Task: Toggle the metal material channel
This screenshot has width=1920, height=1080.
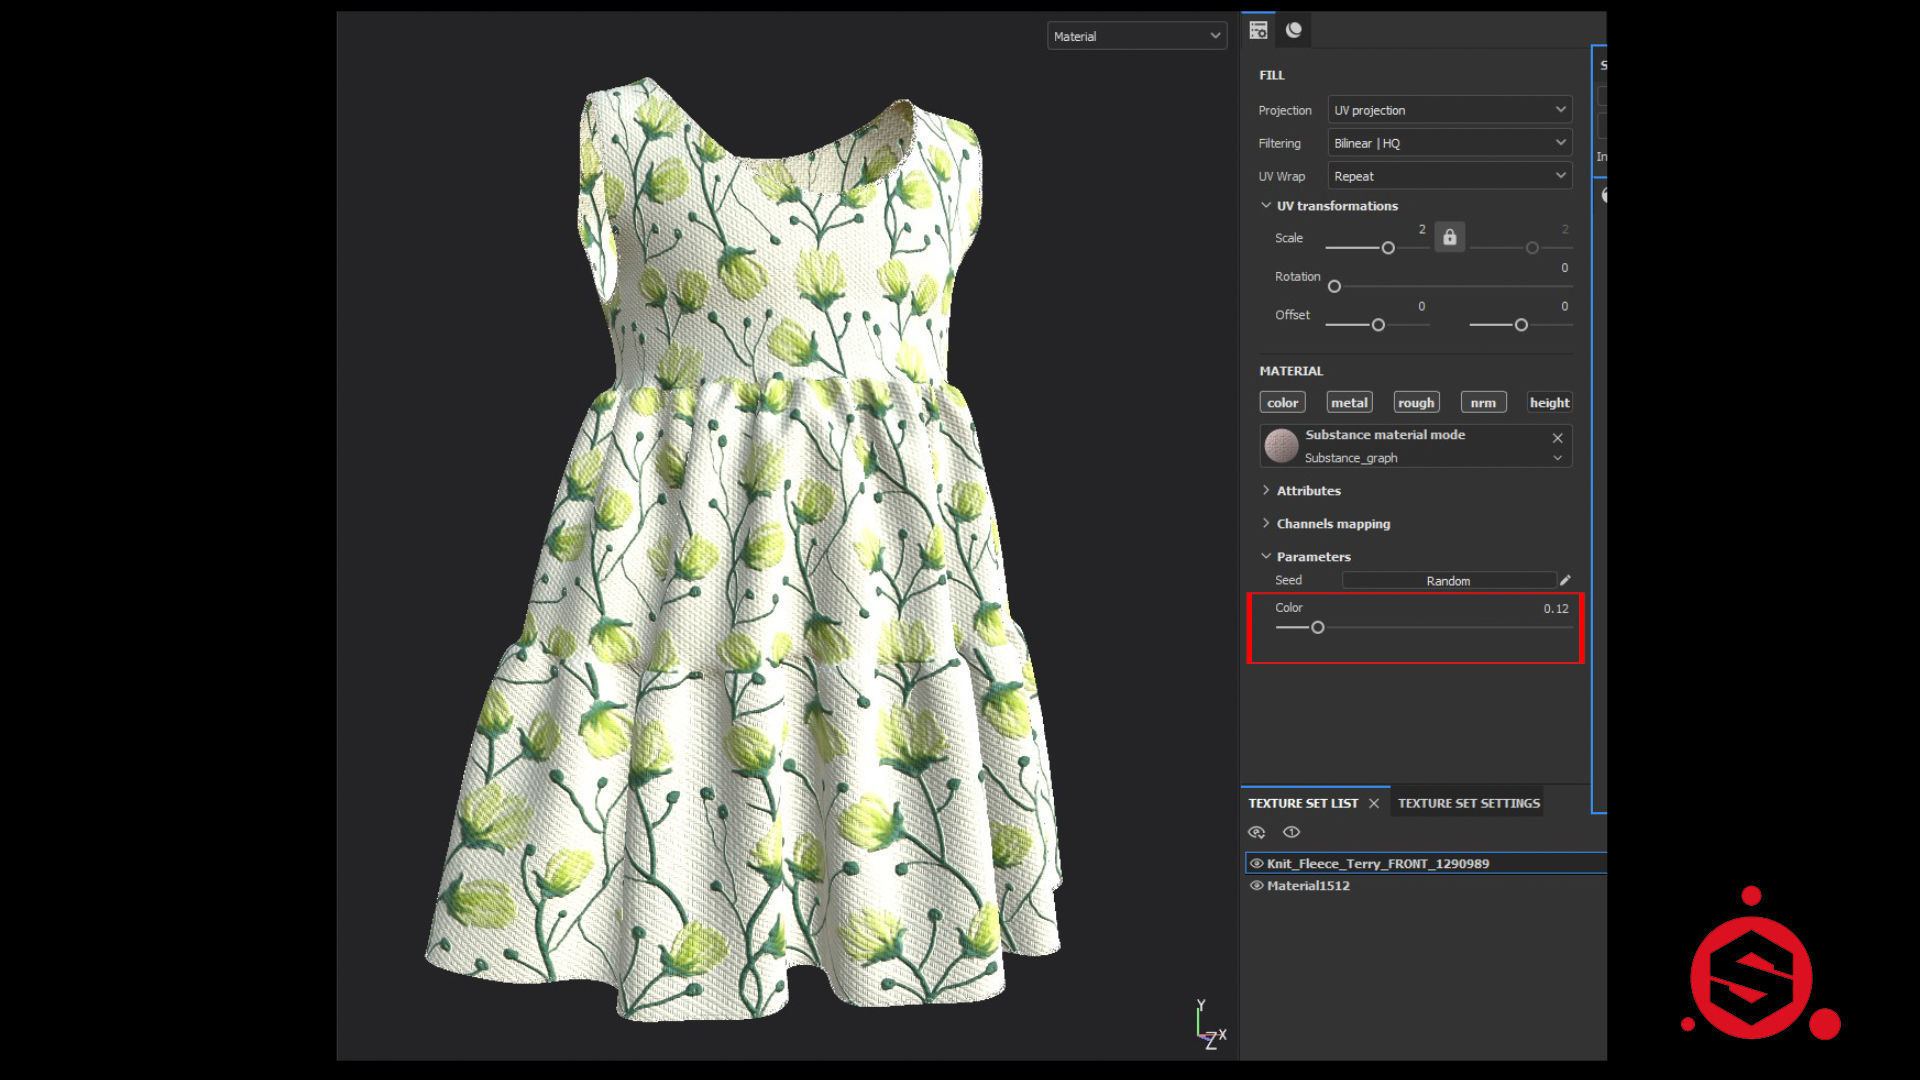Action: (x=1349, y=402)
